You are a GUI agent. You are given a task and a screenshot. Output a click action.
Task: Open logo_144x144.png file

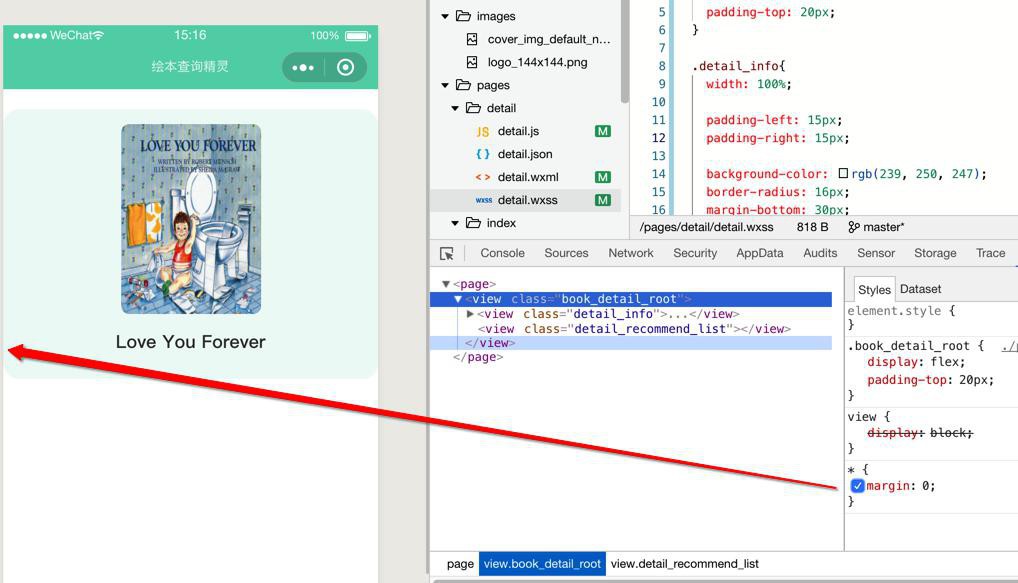pyautogui.click(x=537, y=62)
